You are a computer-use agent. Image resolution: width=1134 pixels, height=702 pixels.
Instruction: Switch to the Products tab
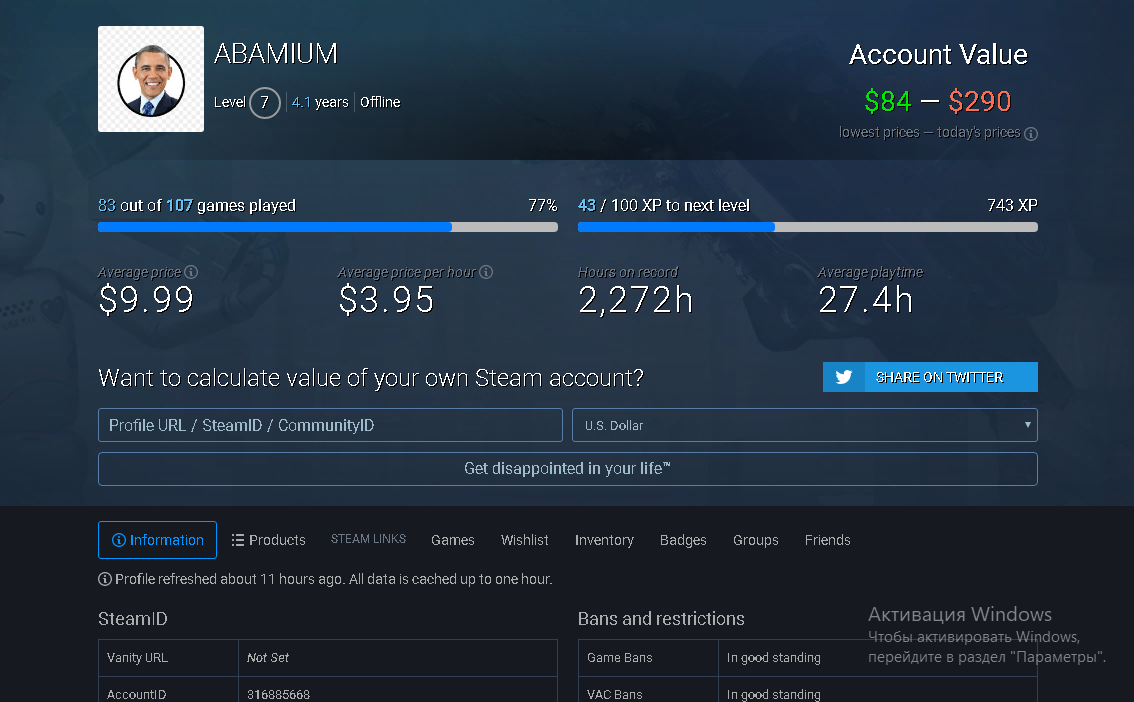click(268, 540)
